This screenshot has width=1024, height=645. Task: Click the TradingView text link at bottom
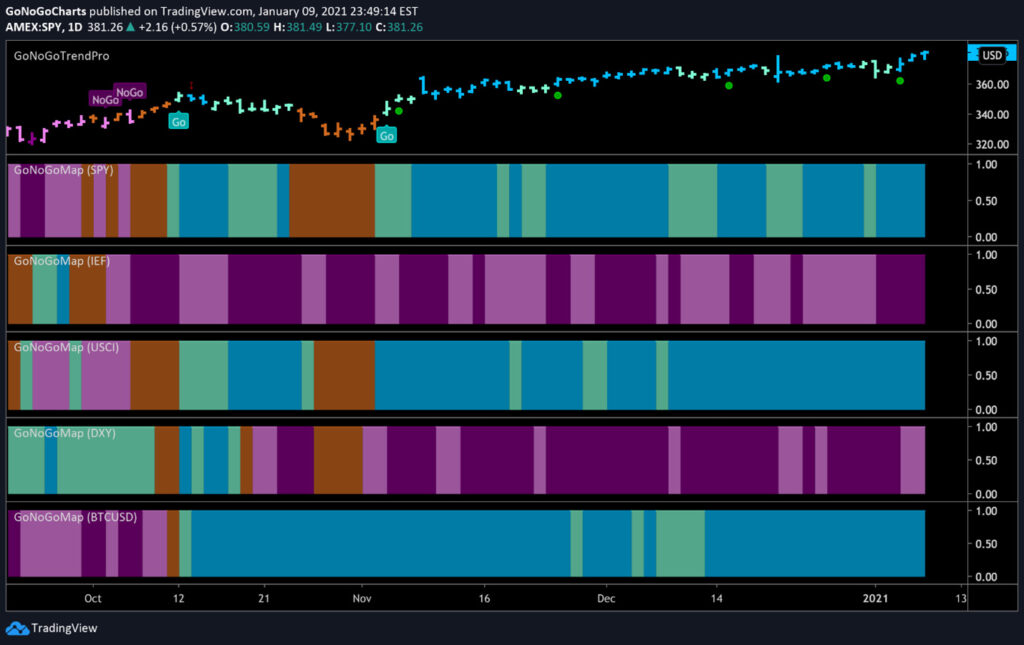coord(64,628)
